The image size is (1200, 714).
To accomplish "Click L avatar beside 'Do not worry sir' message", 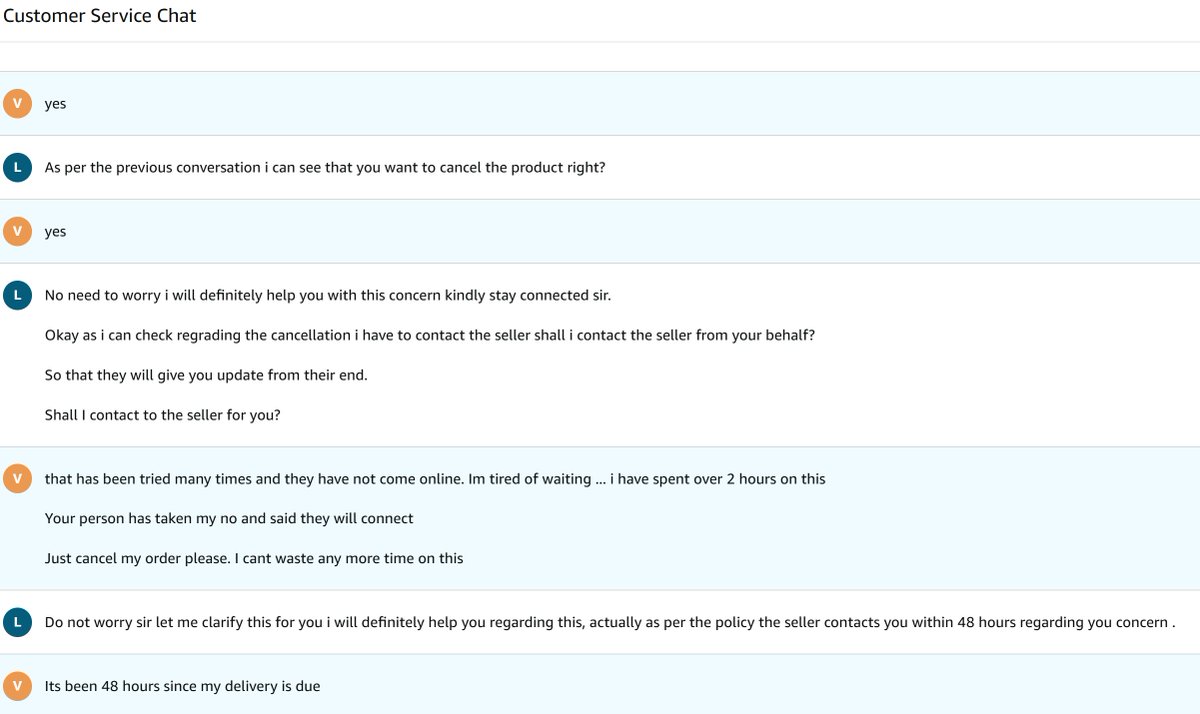I will pos(17,622).
